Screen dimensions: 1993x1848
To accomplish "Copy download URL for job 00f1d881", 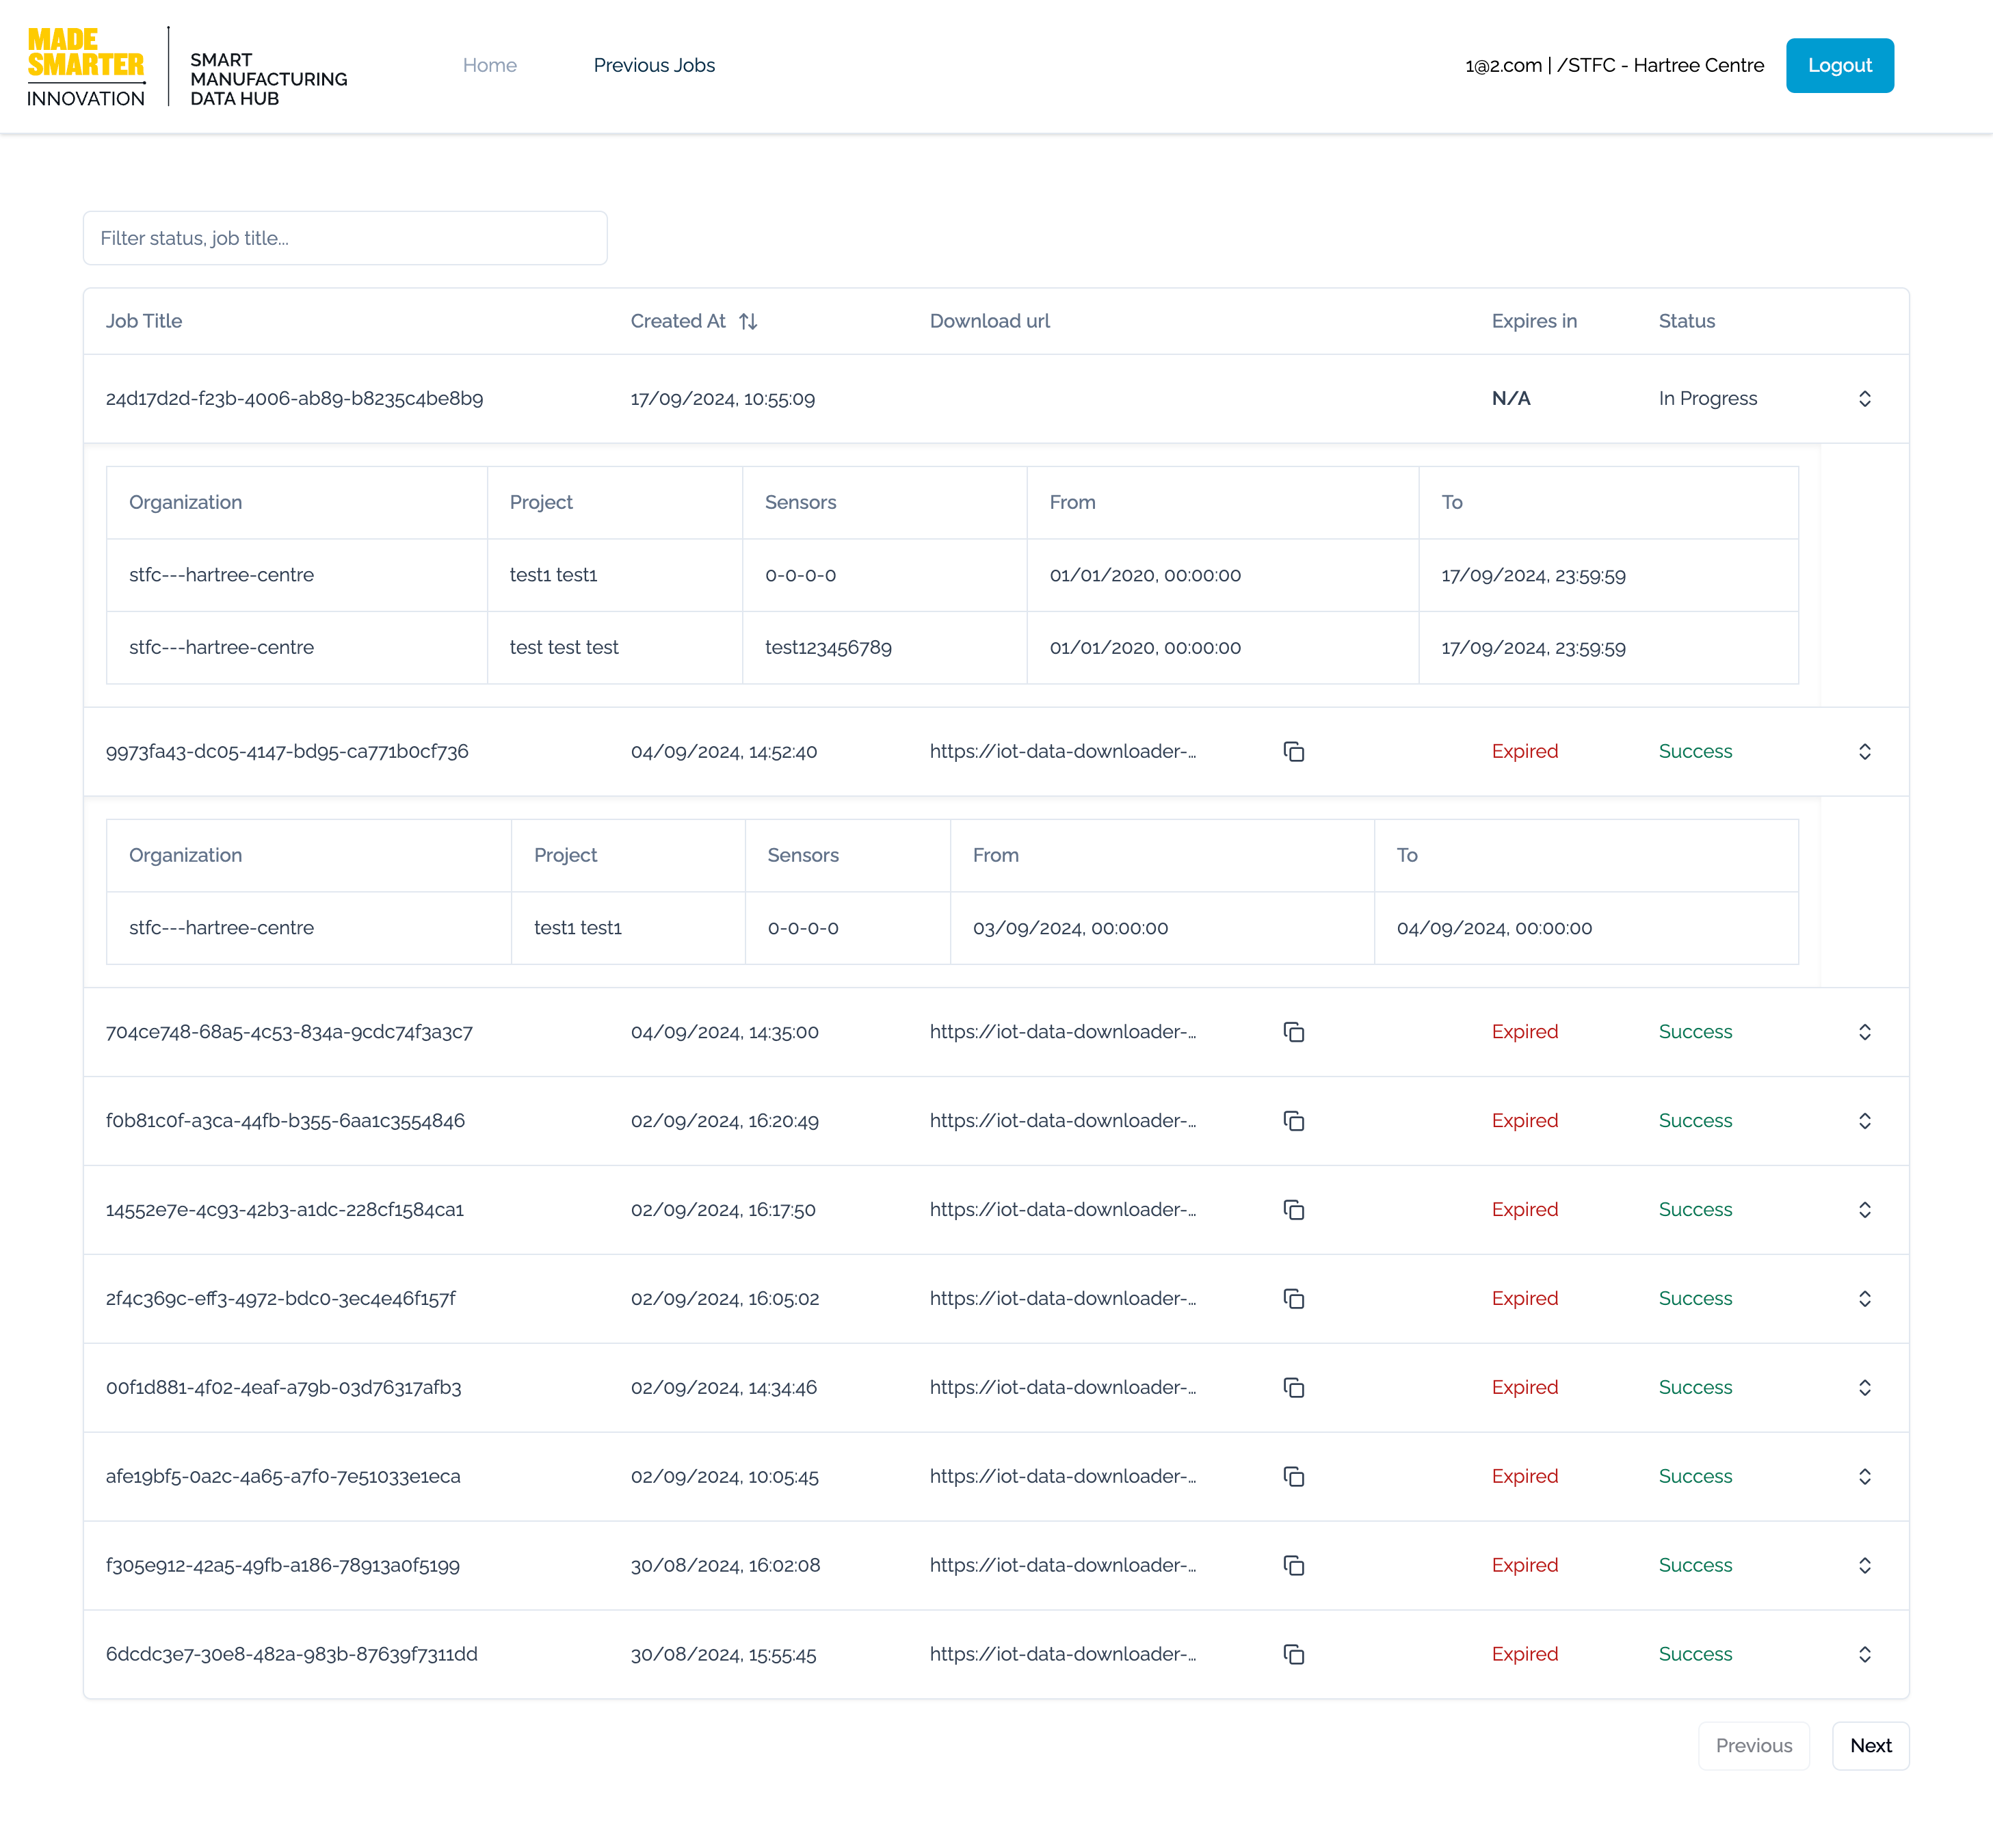I will pos(1293,1388).
